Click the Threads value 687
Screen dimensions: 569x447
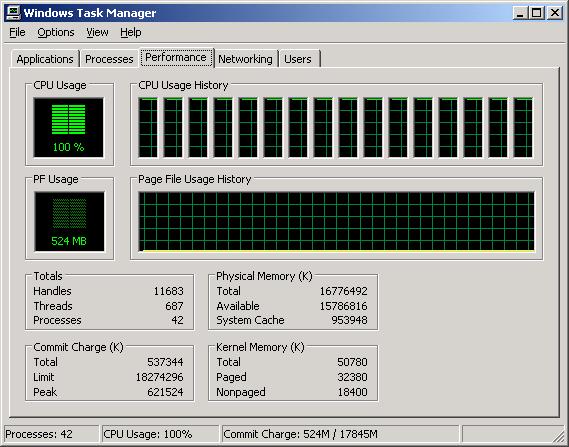click(x=174, y=306)
